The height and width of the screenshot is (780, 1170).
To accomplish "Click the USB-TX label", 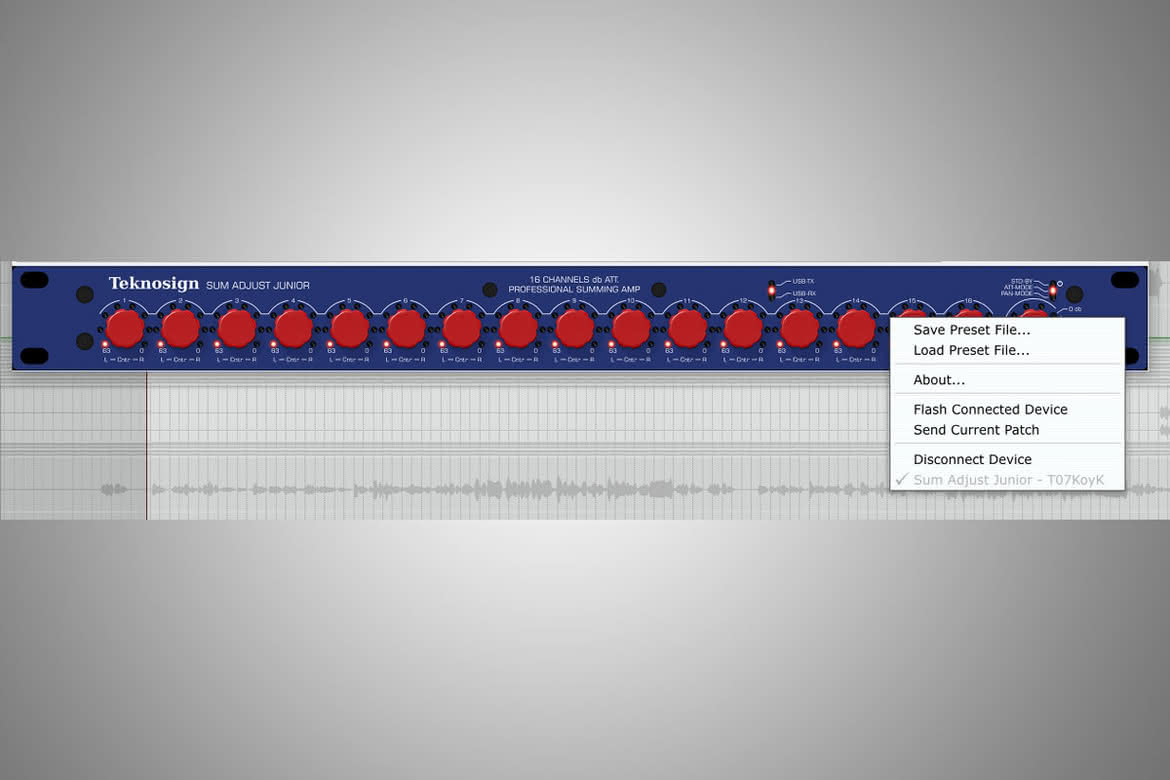I will click(803, 281).
